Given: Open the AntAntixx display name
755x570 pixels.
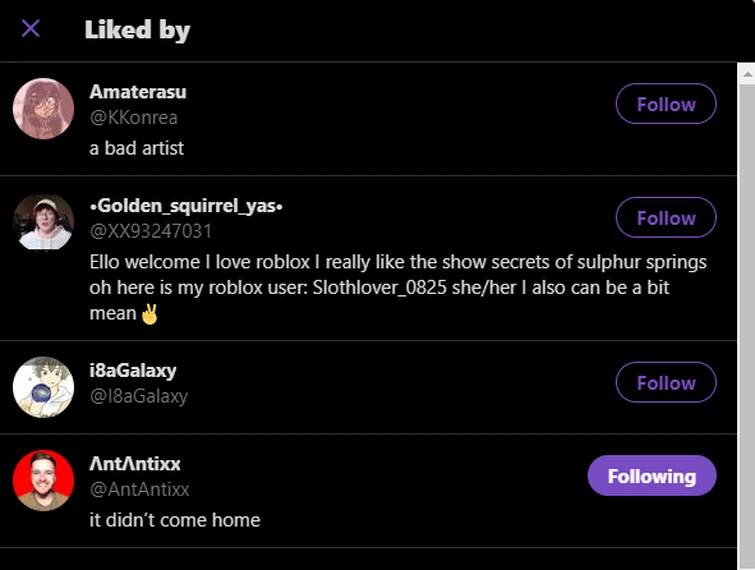Looking at the screenshot, I should 135,464.
